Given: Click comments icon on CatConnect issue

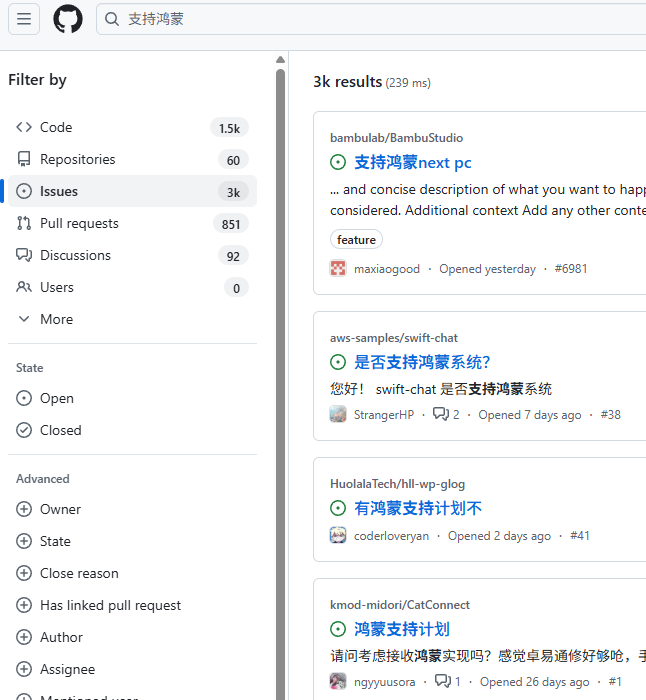Looking at the screenshot, I should 443,681.
